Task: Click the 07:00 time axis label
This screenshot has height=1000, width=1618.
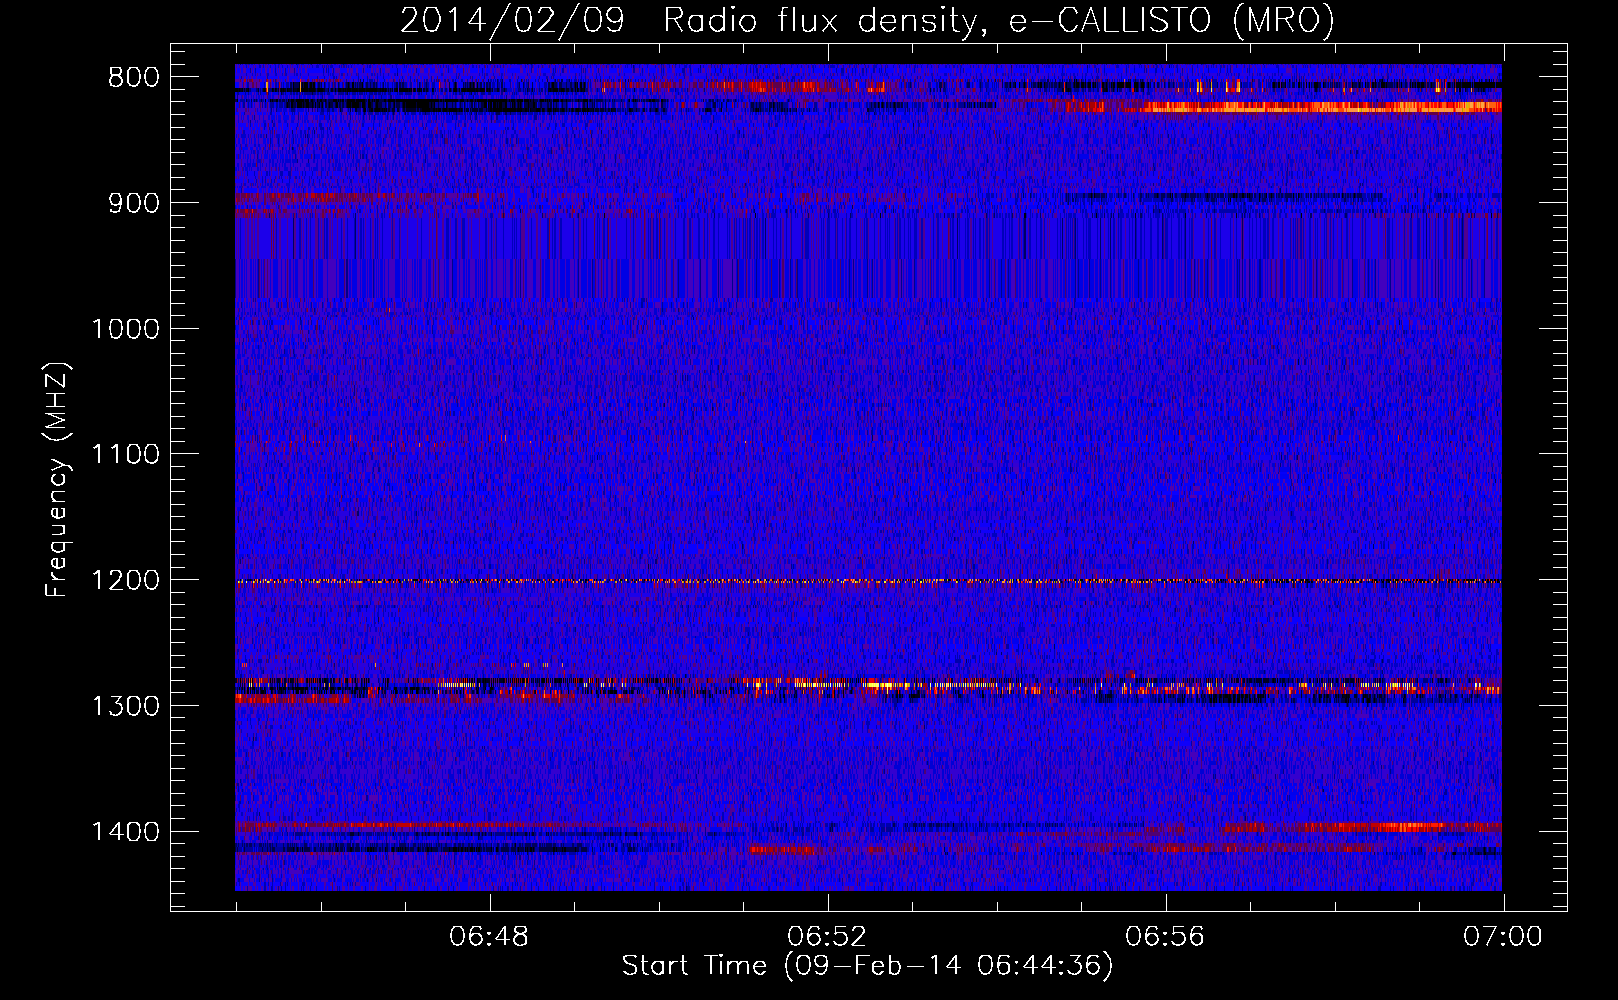Action: (1503, 937)
